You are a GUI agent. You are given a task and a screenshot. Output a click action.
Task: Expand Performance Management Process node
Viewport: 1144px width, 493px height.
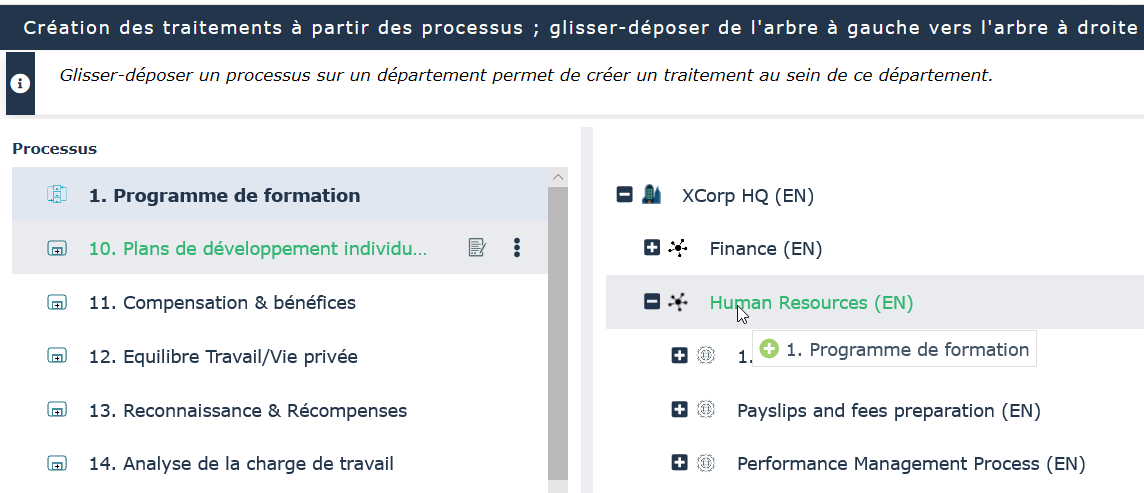(679, 463)
